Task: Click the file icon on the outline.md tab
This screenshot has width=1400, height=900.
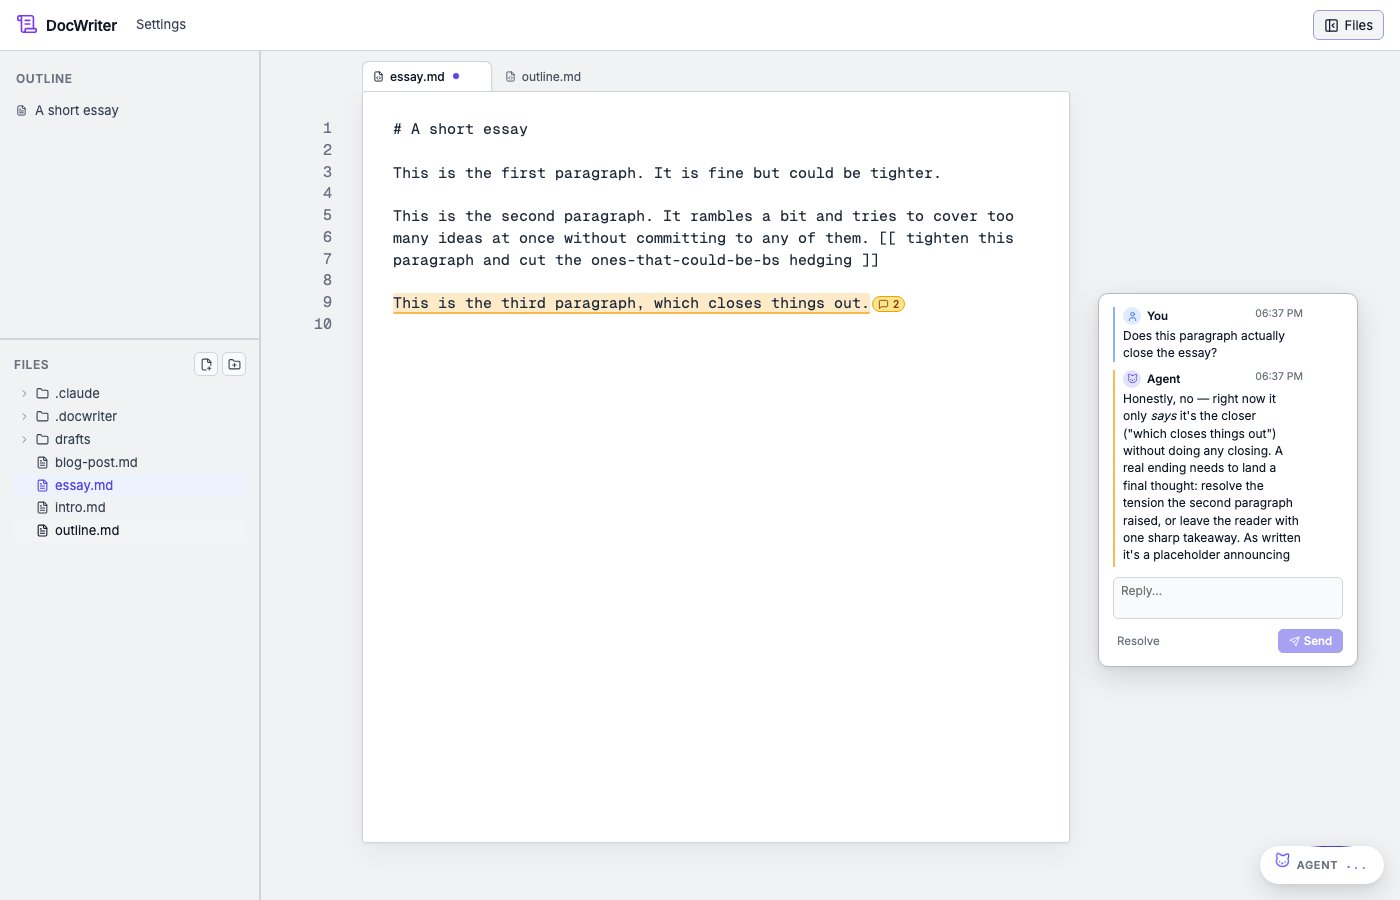Action: click(510, 77)
